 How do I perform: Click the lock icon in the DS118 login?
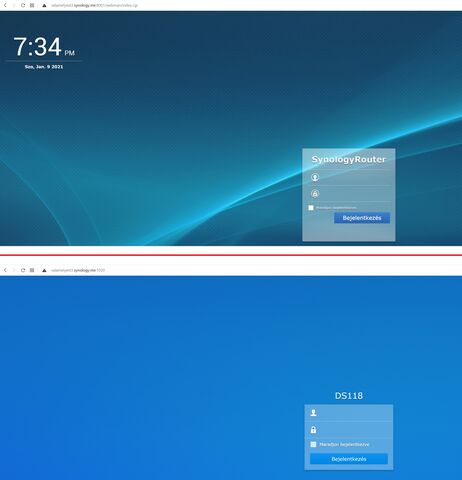tap(313, 430)
